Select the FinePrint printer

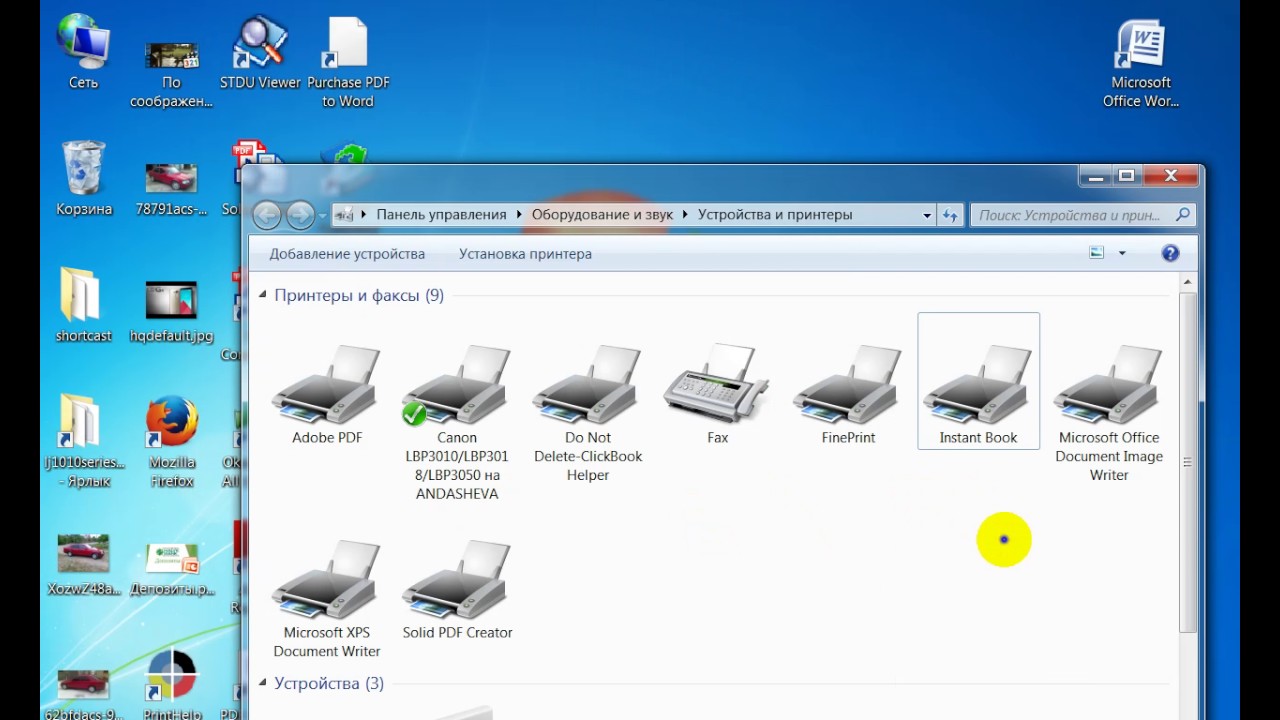(848, 394)
